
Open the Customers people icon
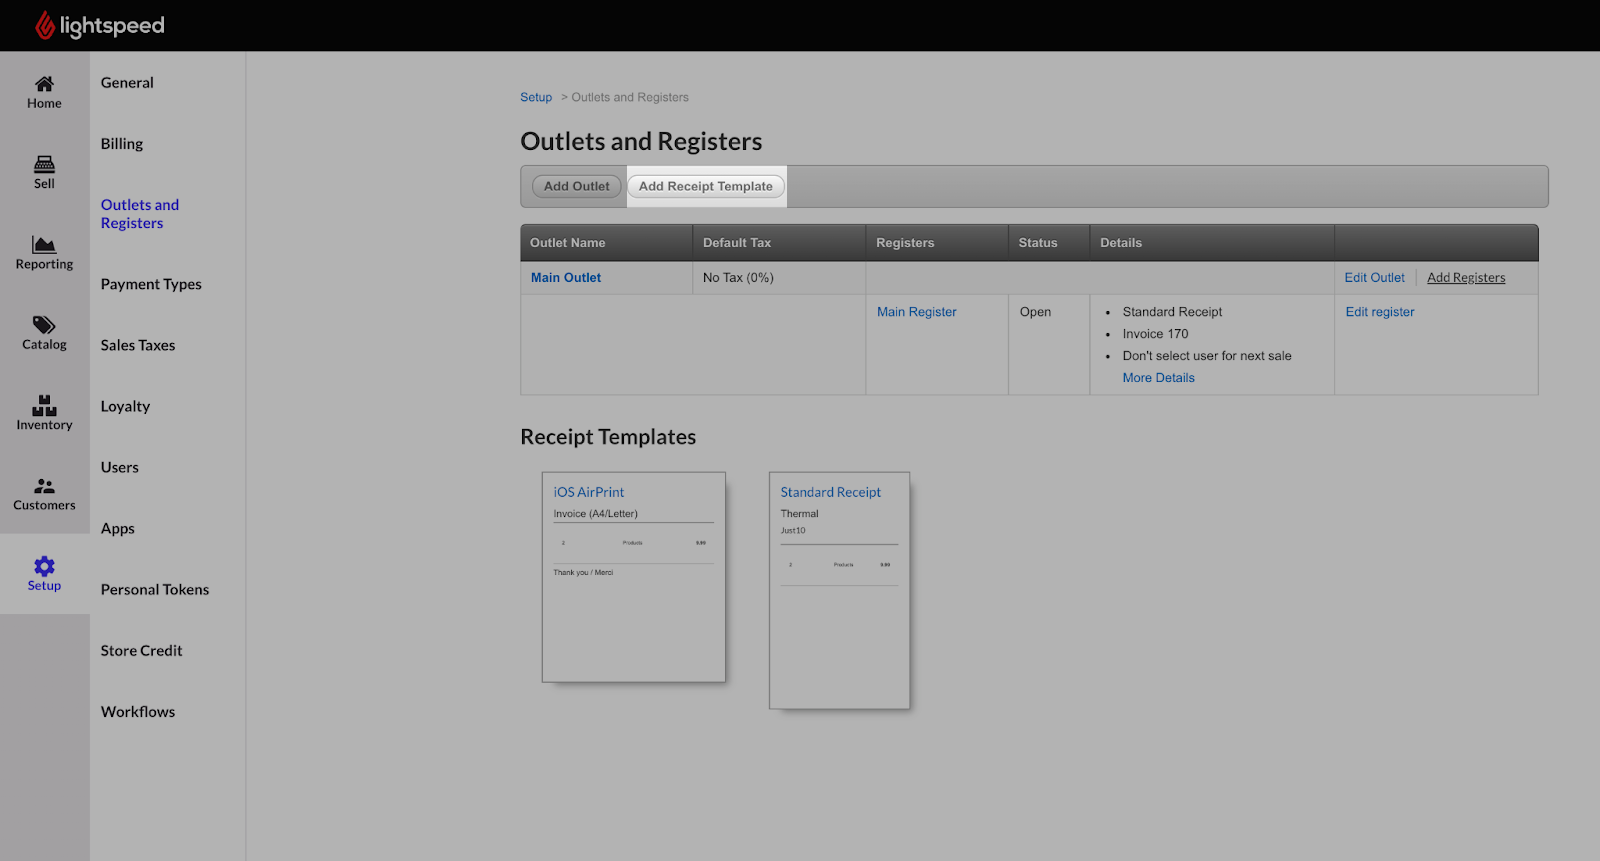pyautogui.click(x=44, y=486)
